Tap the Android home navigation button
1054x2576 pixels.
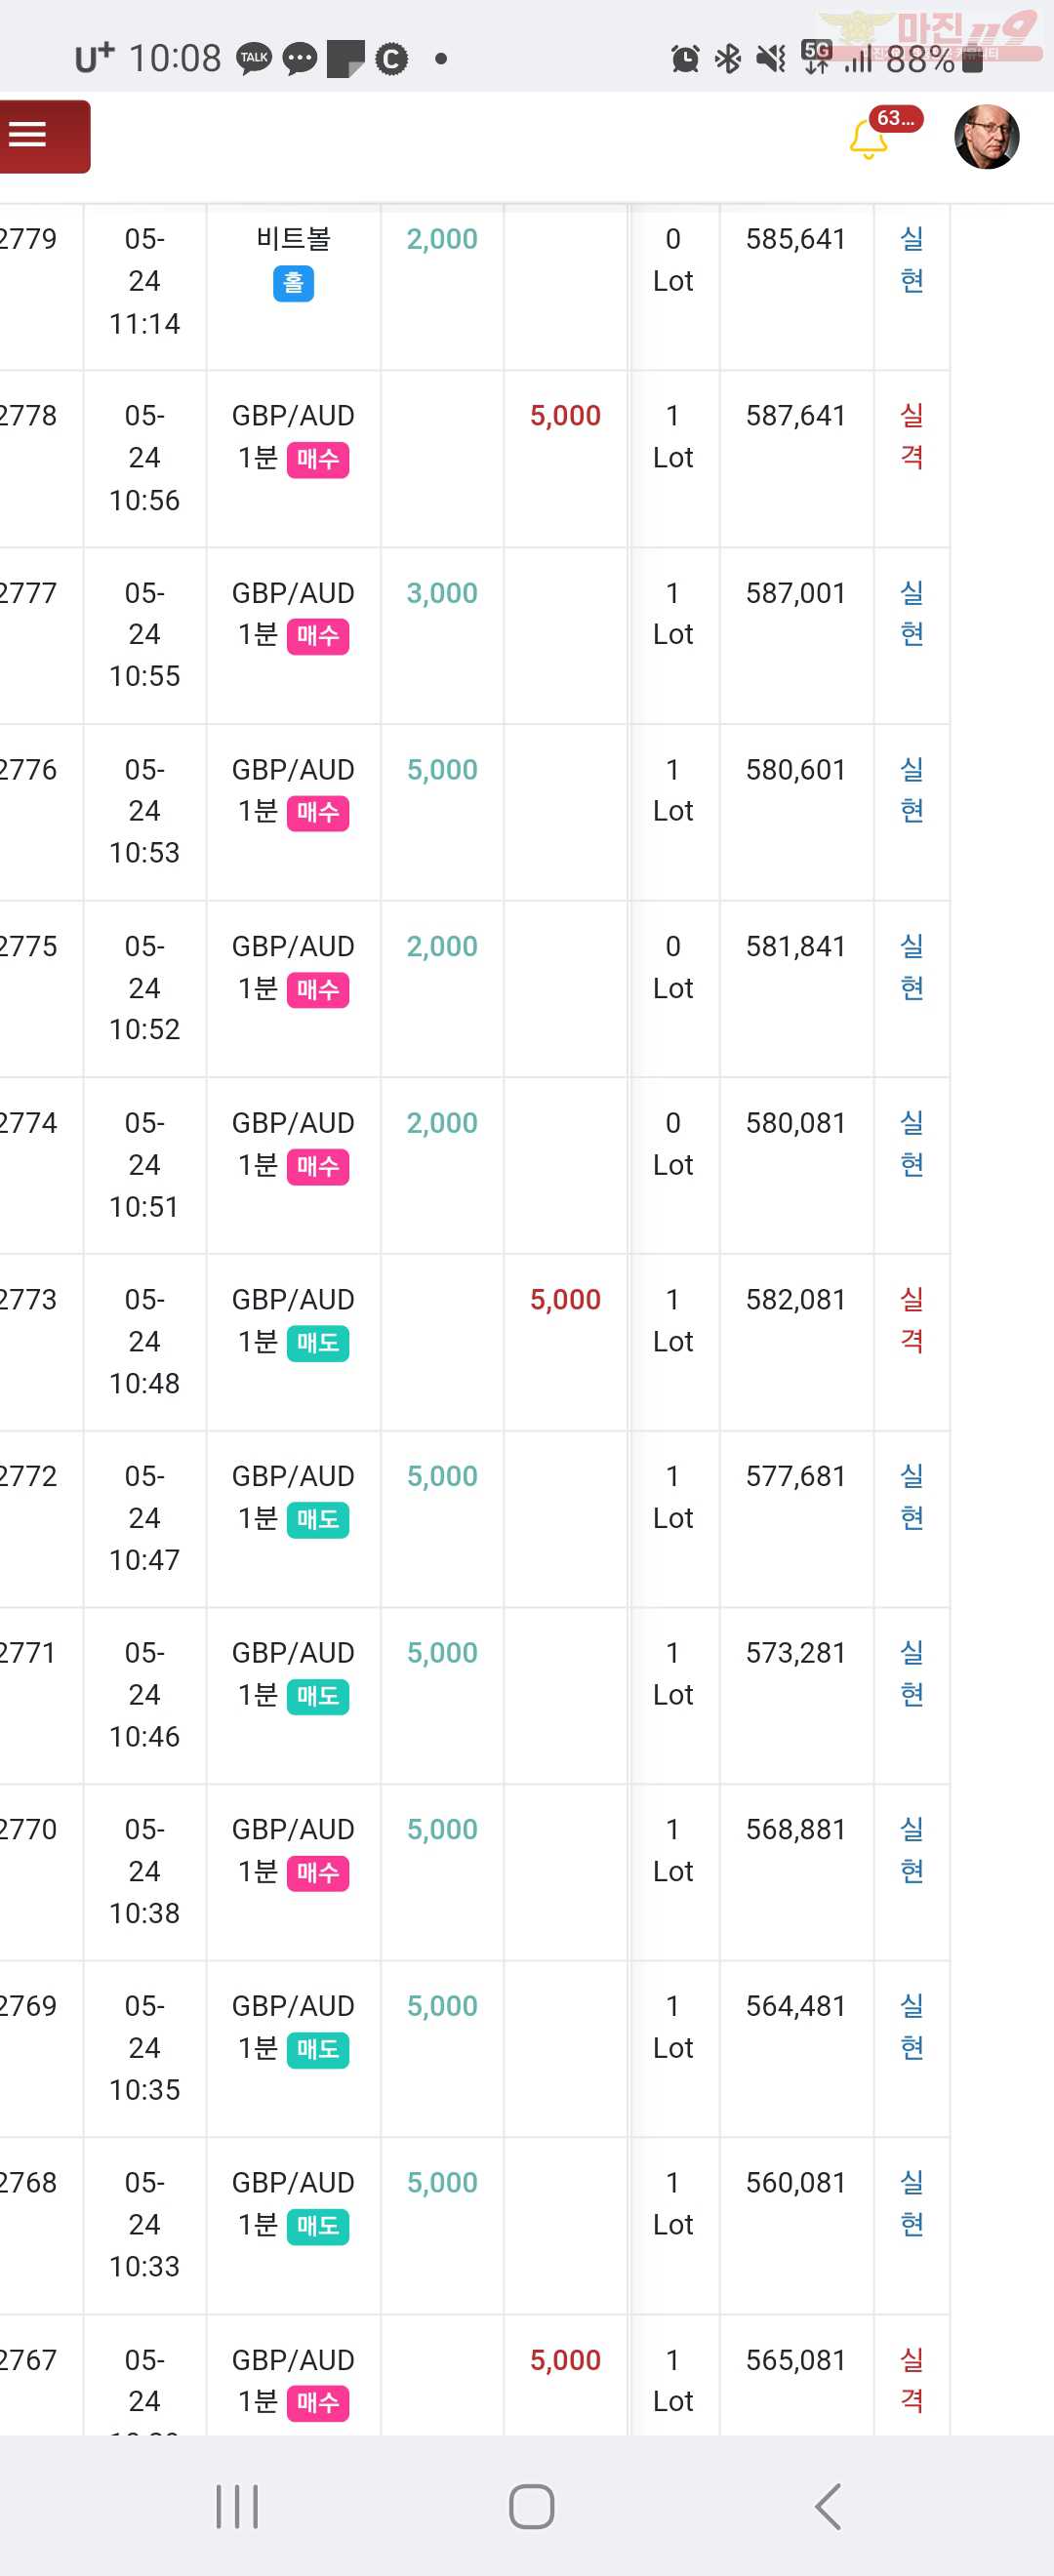pyautogui.click(x=531, y=2506)
